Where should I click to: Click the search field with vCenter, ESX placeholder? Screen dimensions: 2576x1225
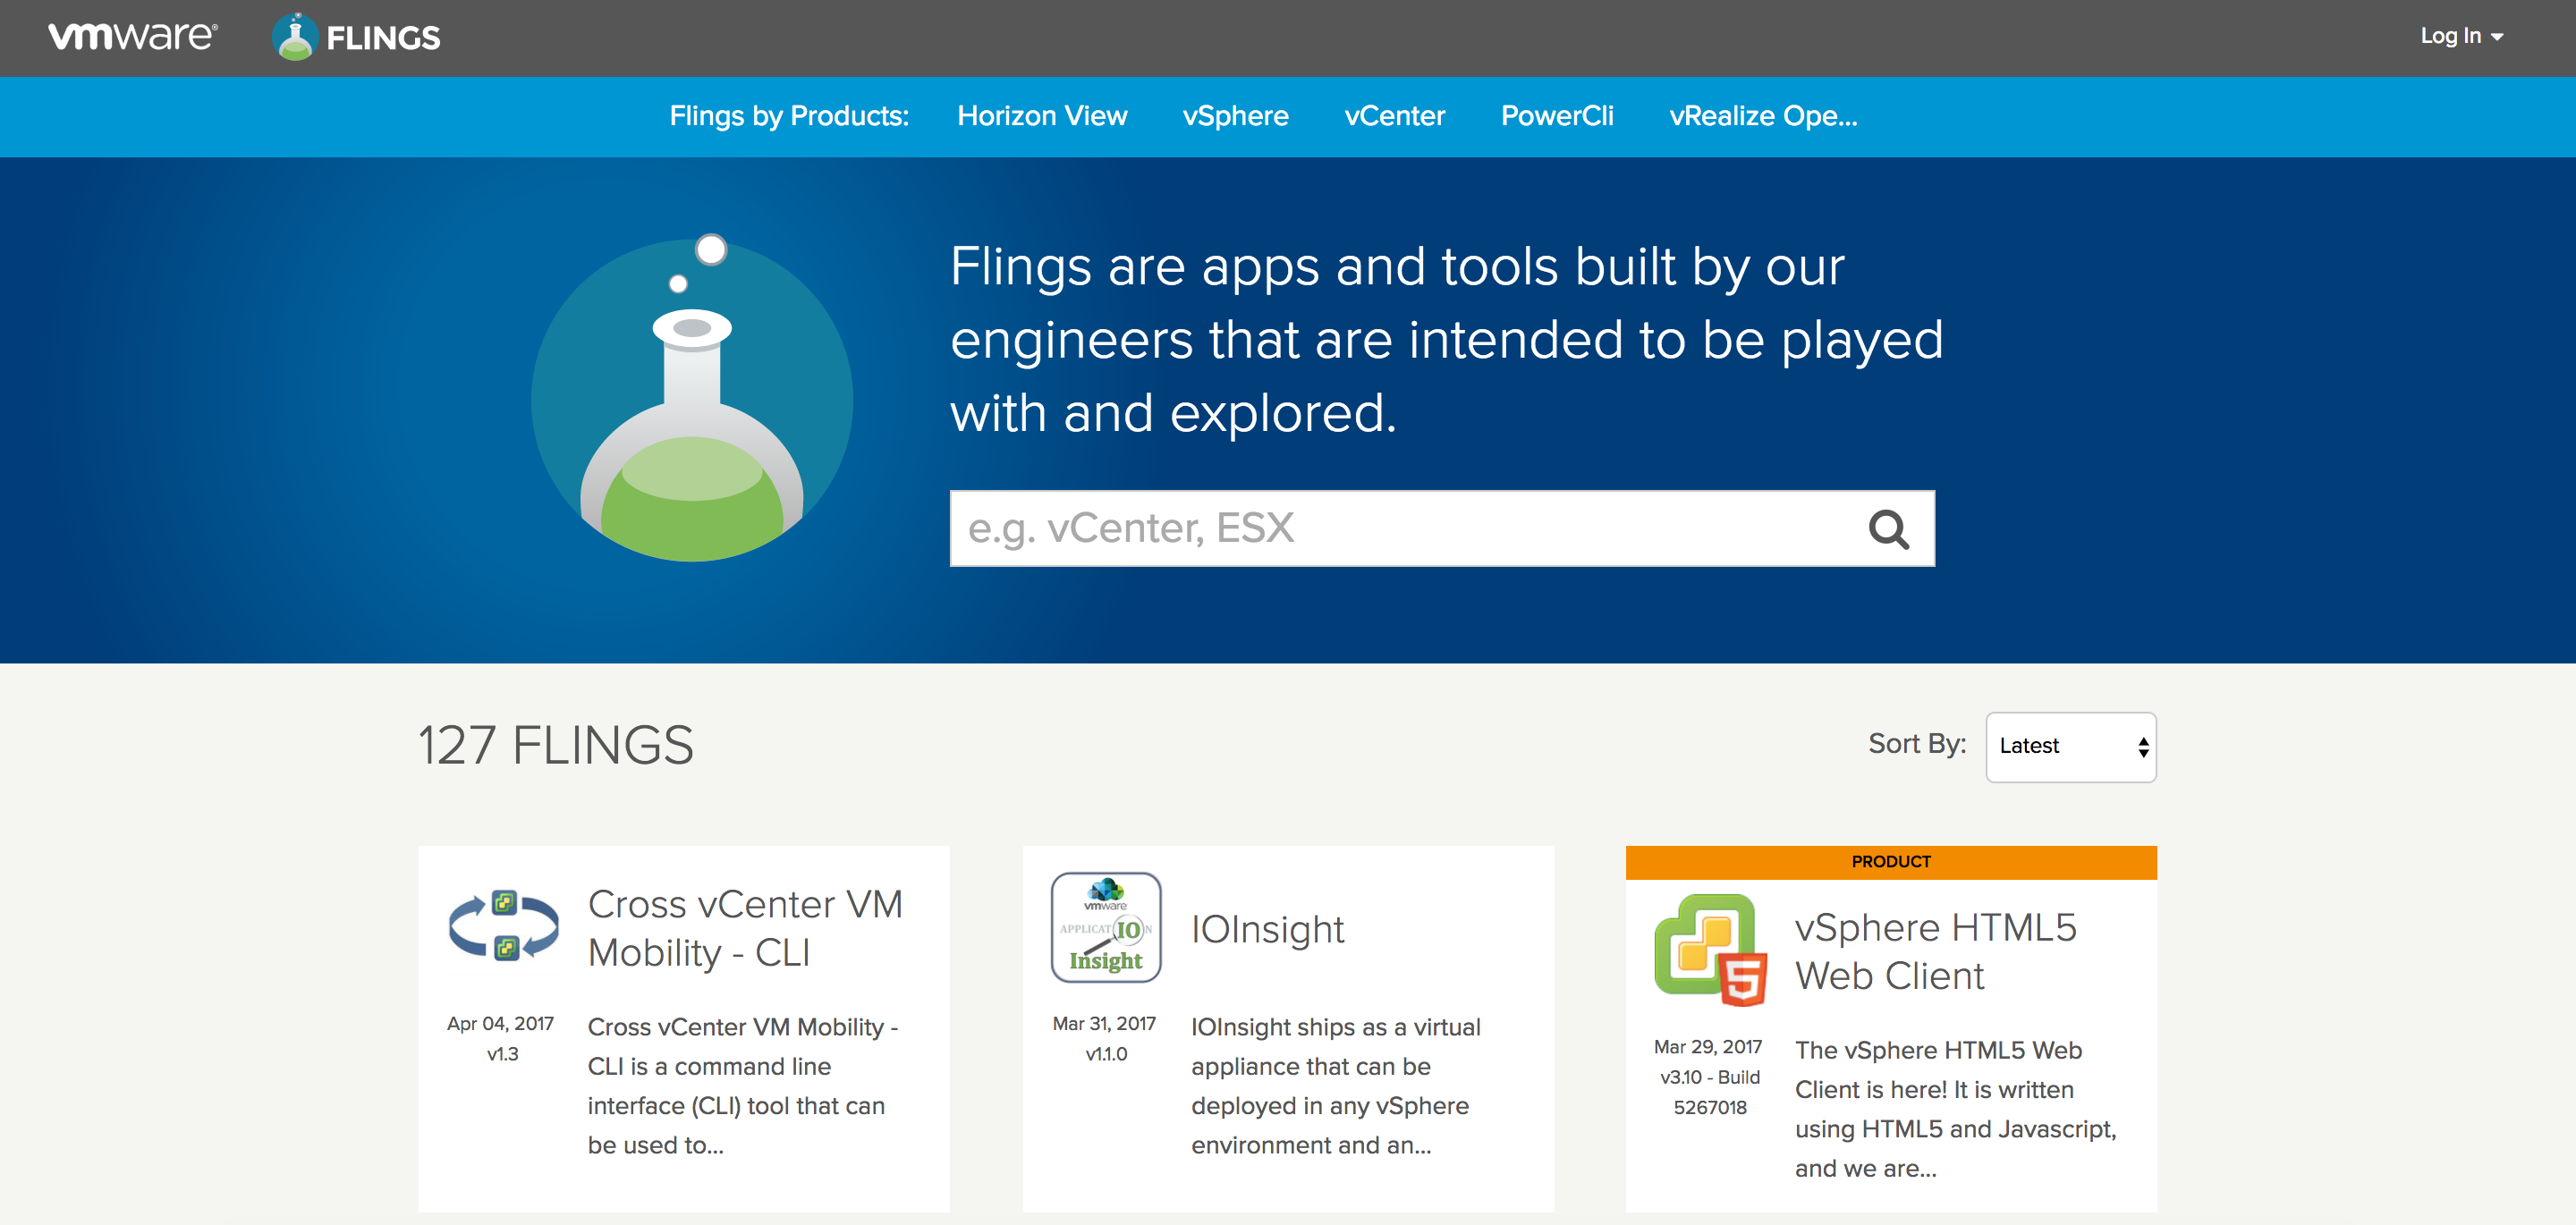point(1442,529)
